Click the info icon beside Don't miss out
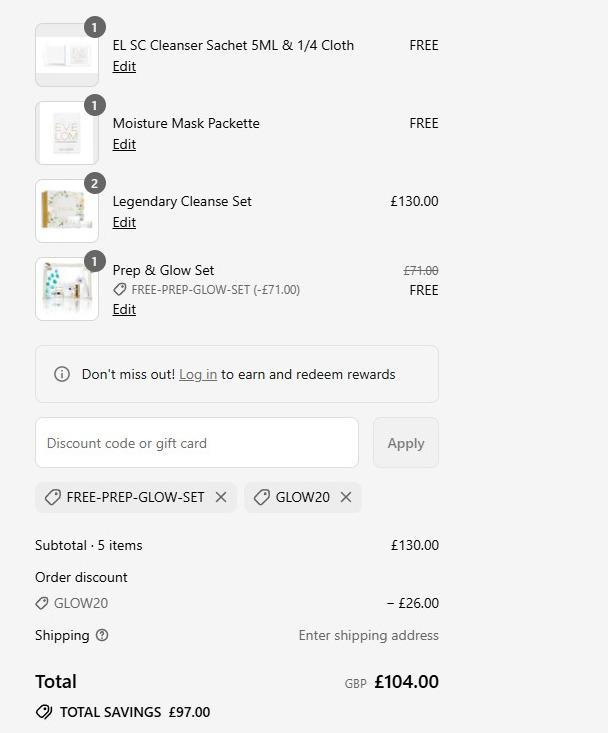Image resolution: width=608 pixels, height=733 pixels. 62,374
